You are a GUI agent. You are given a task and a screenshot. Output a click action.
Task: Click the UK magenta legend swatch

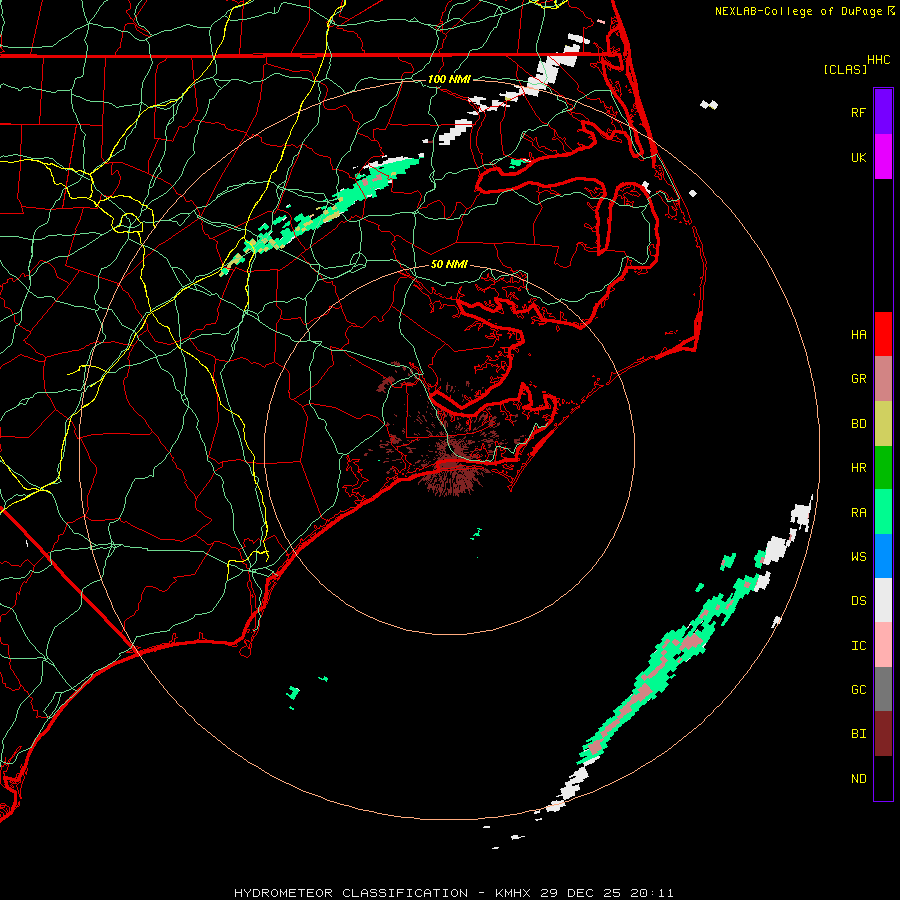(x=883, y=156)
